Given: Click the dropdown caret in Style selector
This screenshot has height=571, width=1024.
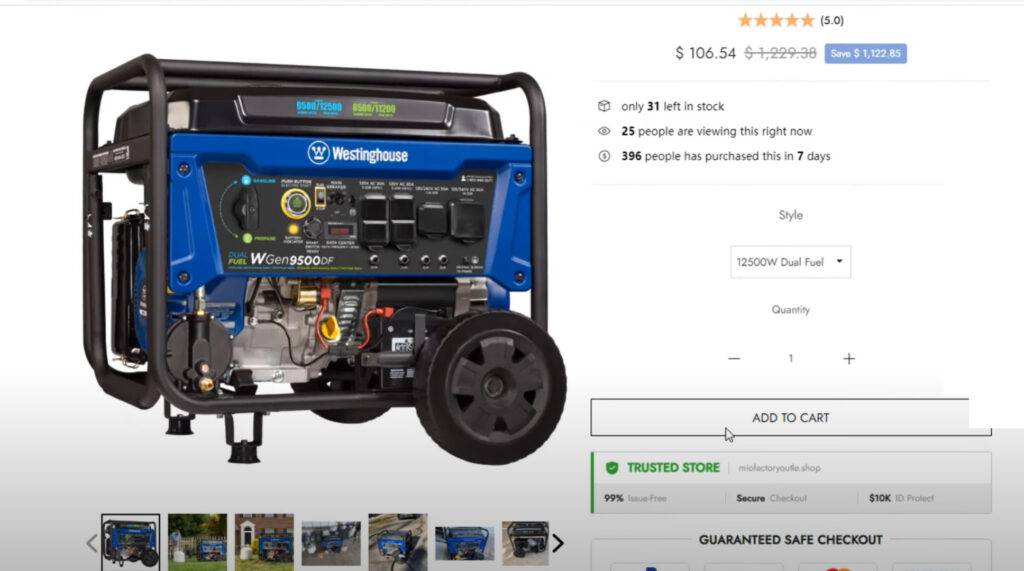Looking at the screenshot, I should pyautogui.click(x=839, y=261).
